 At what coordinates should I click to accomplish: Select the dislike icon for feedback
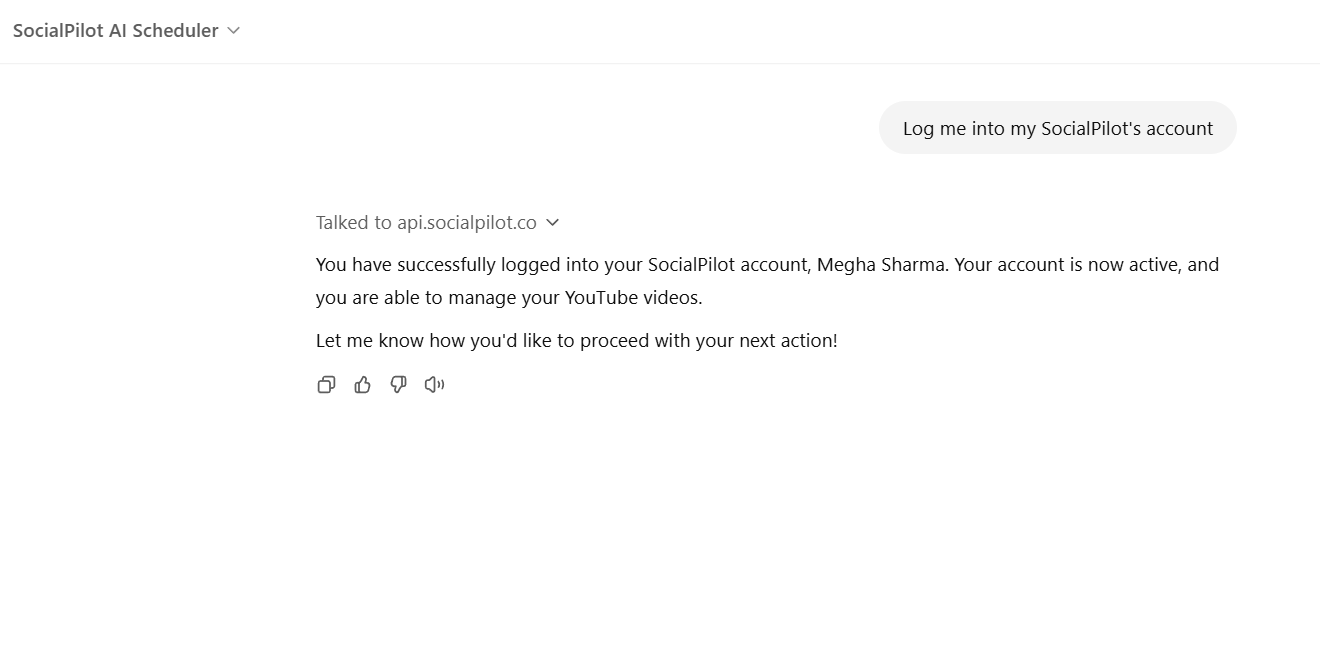click(398, 384)
